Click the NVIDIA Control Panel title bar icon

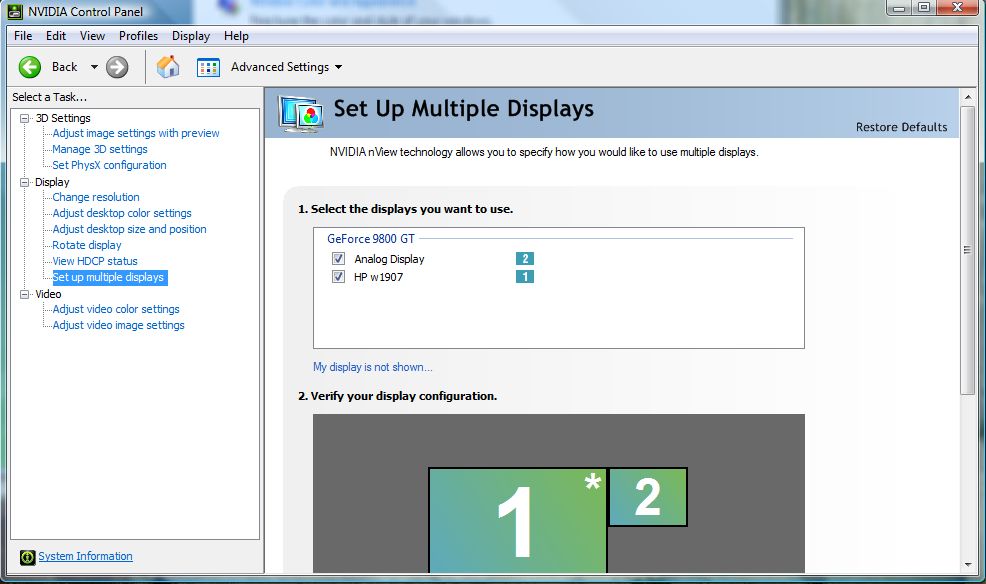coord(14,11)
